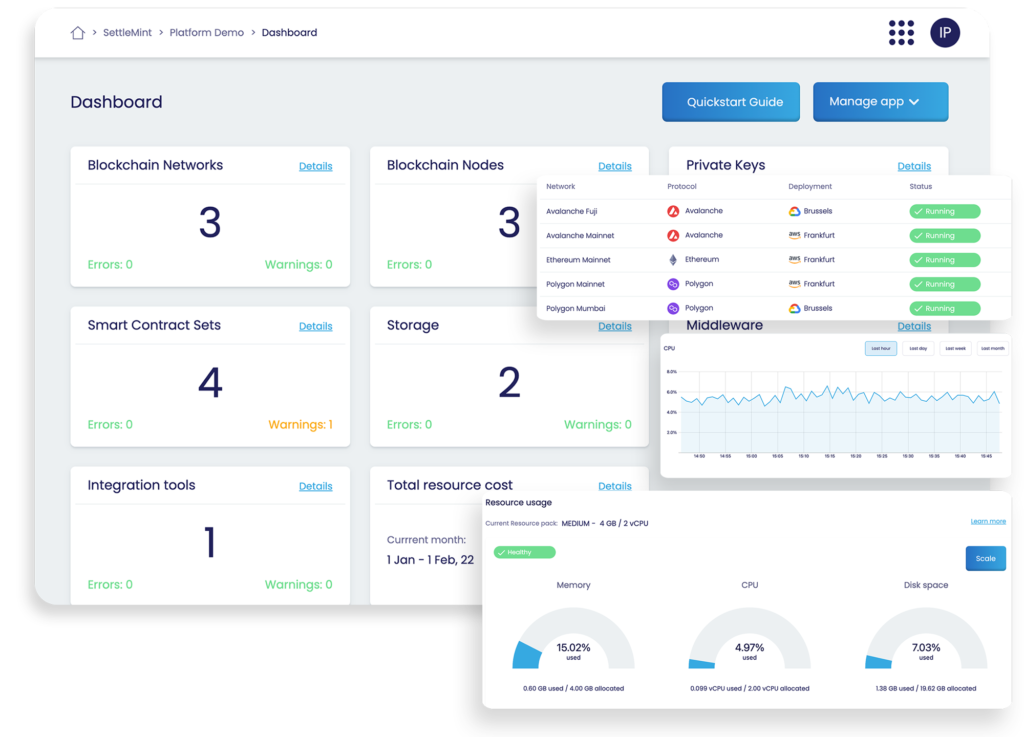
Task: Click 'Avalanche Mainnet' network name
Action: click(x=580, y=236)
